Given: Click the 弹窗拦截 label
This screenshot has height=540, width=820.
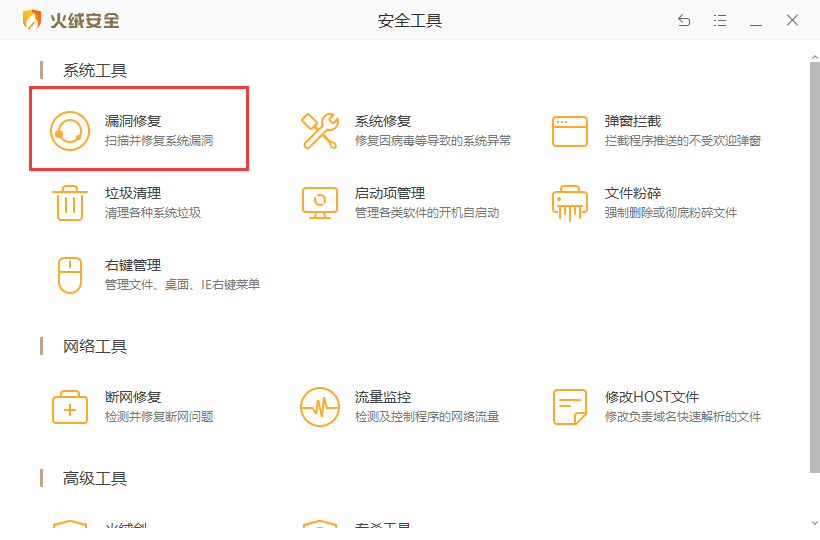Looking at the screenshot, I should pos(633,121).
